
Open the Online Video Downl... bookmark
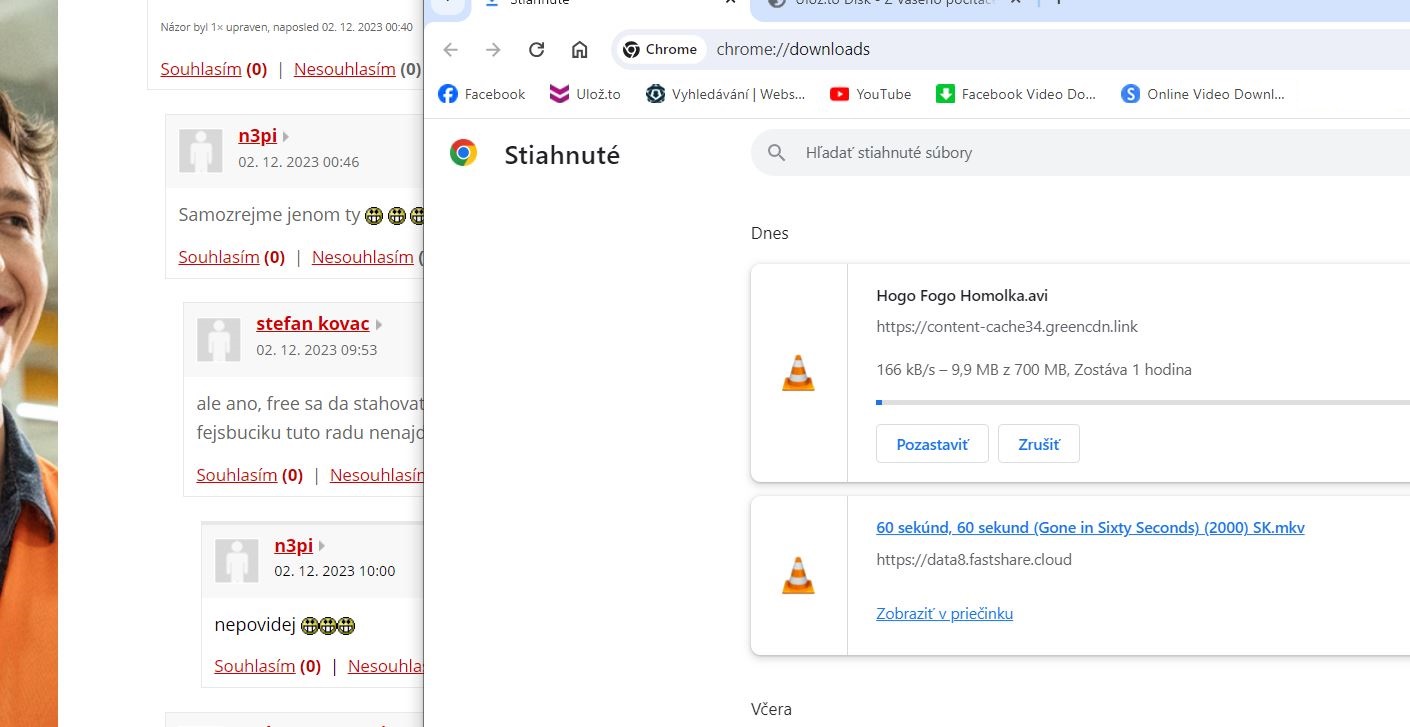click(x=1202, y=94)
